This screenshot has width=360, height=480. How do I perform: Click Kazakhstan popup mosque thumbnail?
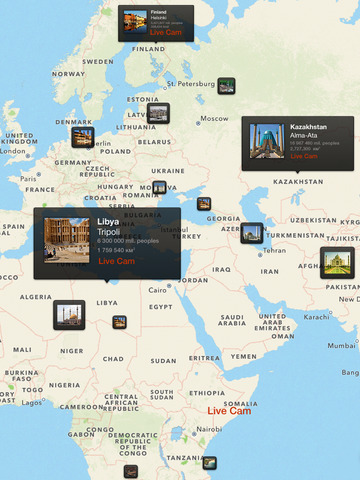coord(267,141)
